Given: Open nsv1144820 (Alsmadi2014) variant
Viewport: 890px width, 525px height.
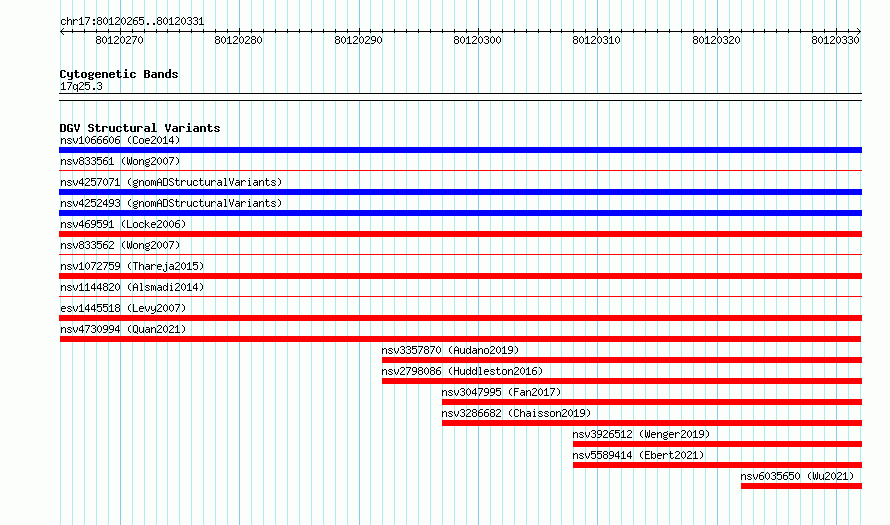Looking at the screenshot, I should [x=132, y=287].
